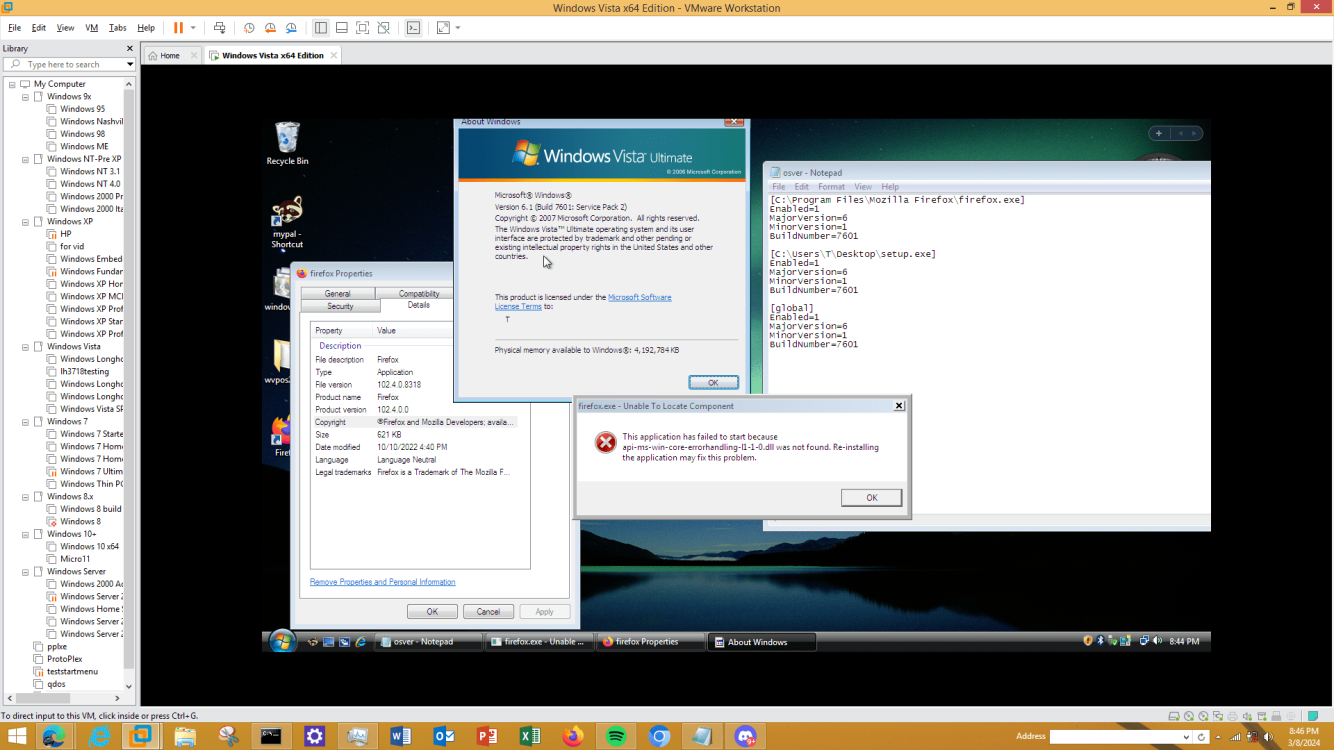Click the Library scroll-down arrow
1334x750 pixels.
(129, 687)
